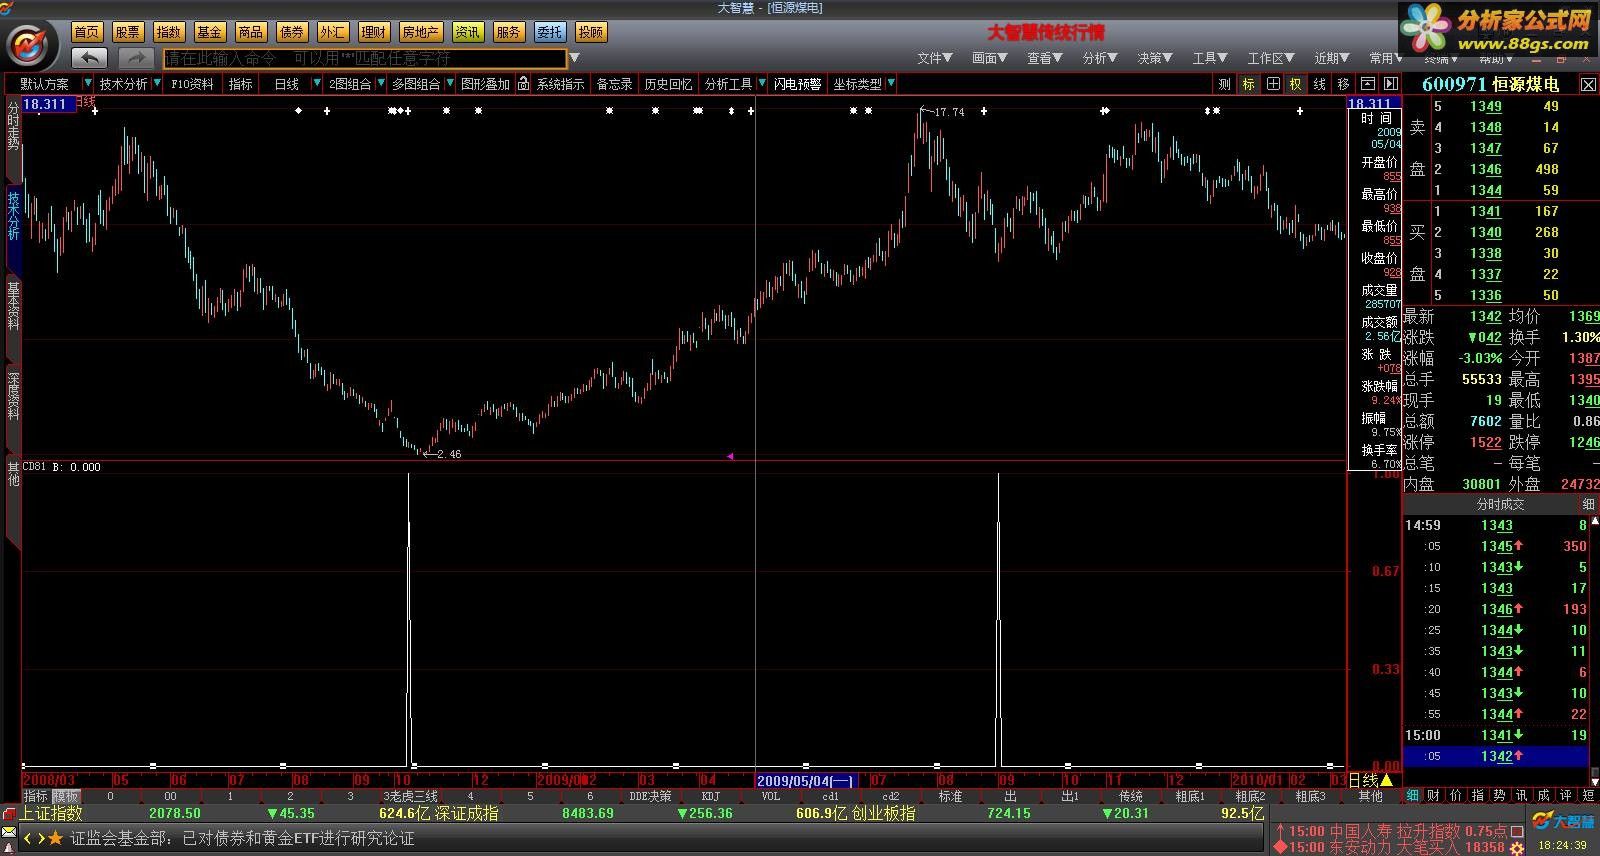Click the window layout icon in the toolbar

point(1367,84)
